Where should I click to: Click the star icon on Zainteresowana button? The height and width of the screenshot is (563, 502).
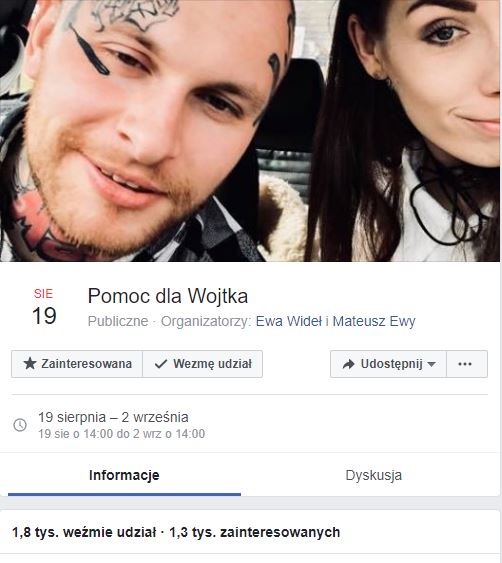click(x=30, y=364)
